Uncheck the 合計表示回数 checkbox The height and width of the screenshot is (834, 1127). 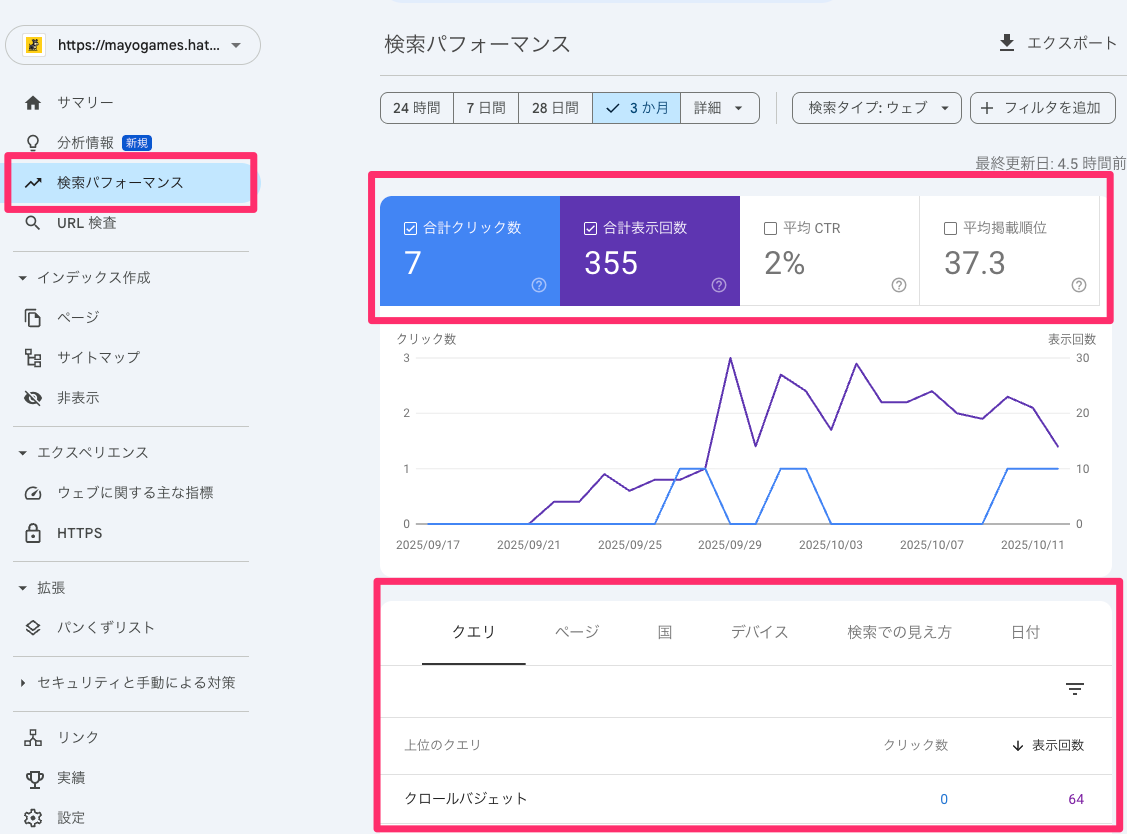pos(590,229)
